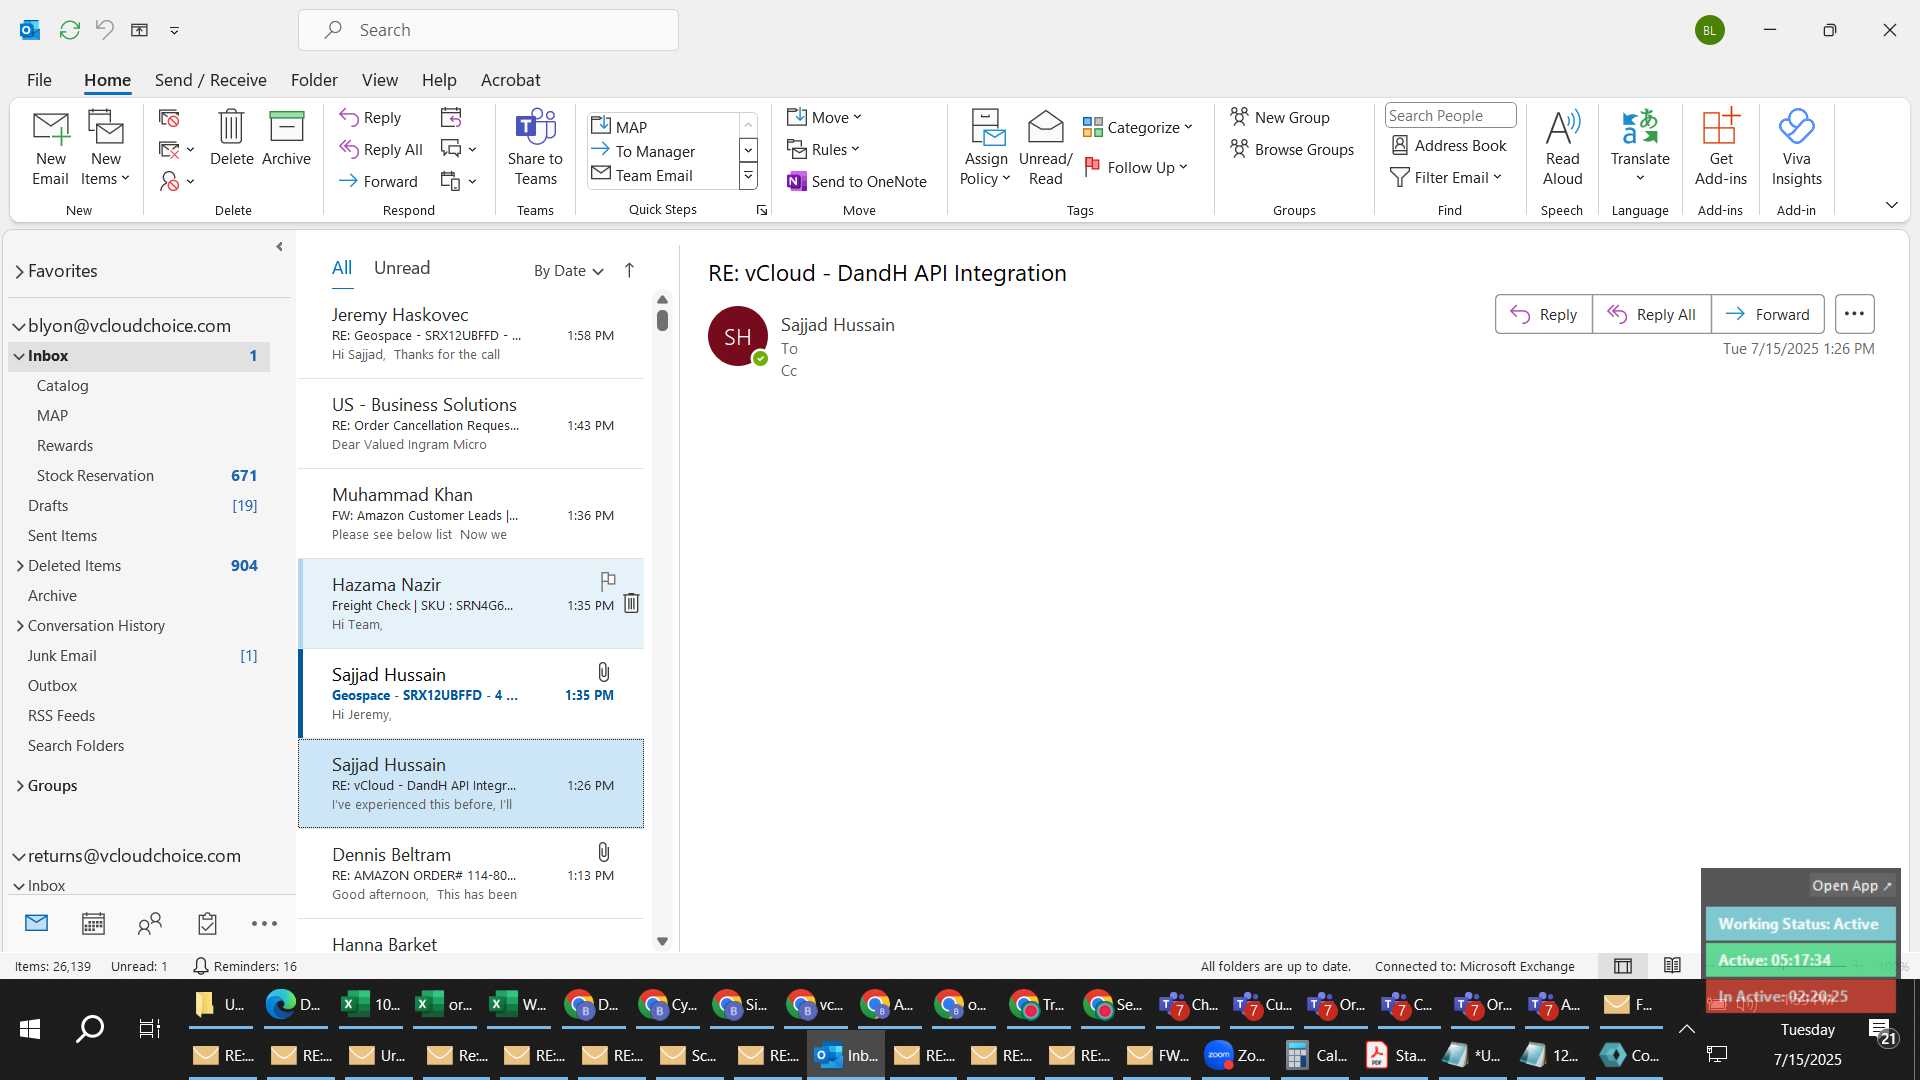Start Read Aloud
Screen dimensions: 1920x1080
point(1562,148)
